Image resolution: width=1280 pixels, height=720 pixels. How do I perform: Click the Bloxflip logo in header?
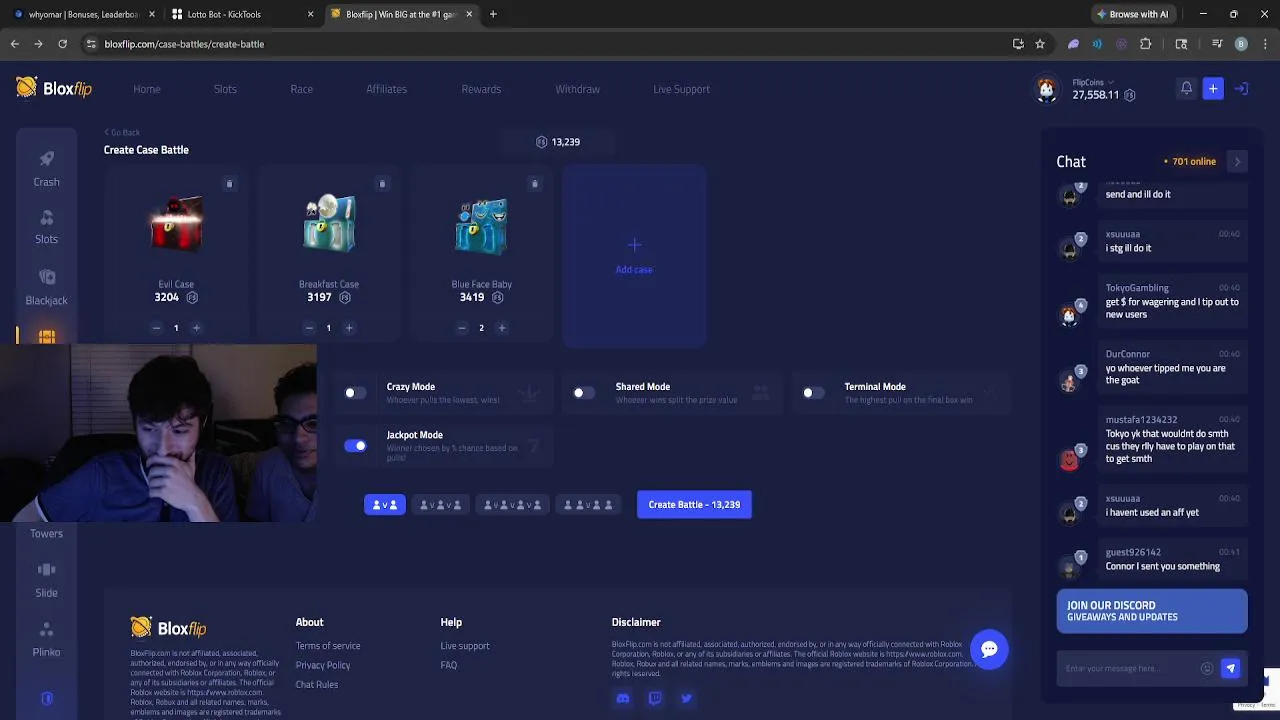[x=54, y=88]
